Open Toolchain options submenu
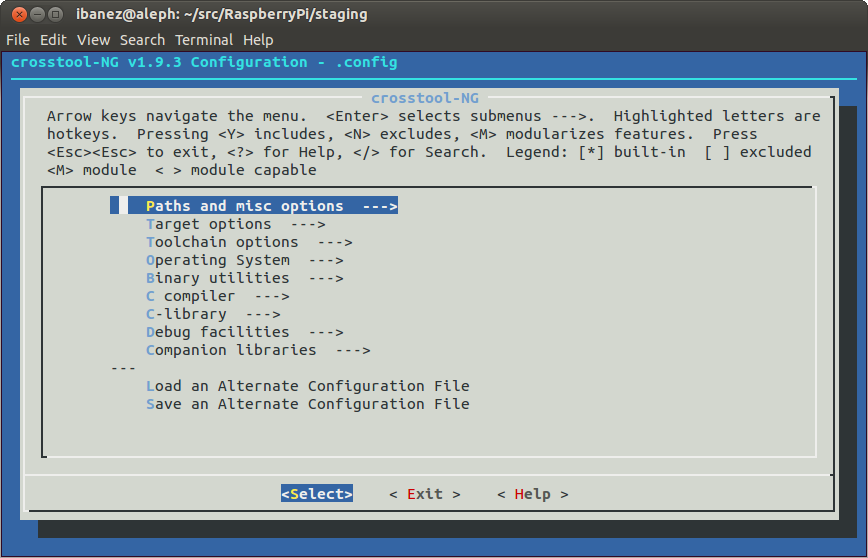The image size is (868, 558). (x=249, y=242)
